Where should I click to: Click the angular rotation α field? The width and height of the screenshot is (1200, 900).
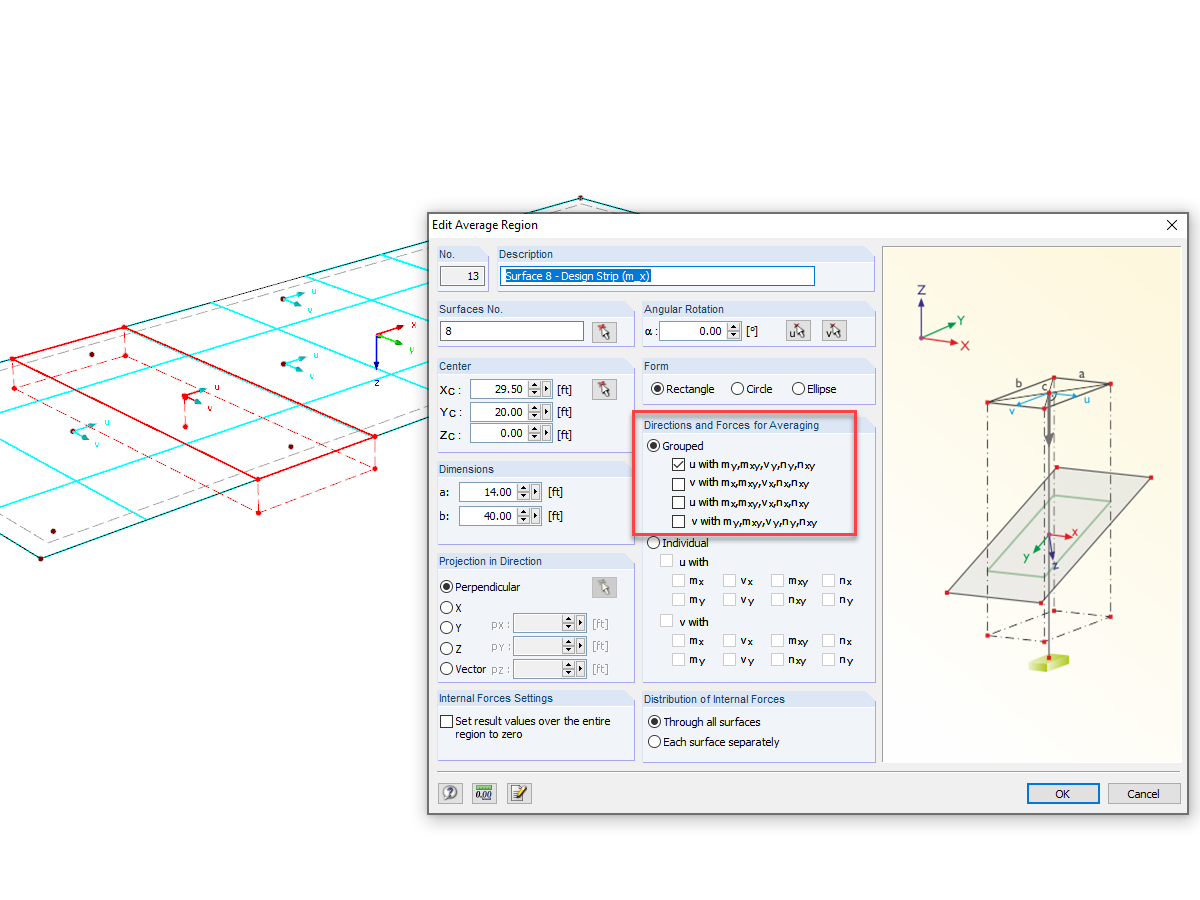(x=693, y=331)
